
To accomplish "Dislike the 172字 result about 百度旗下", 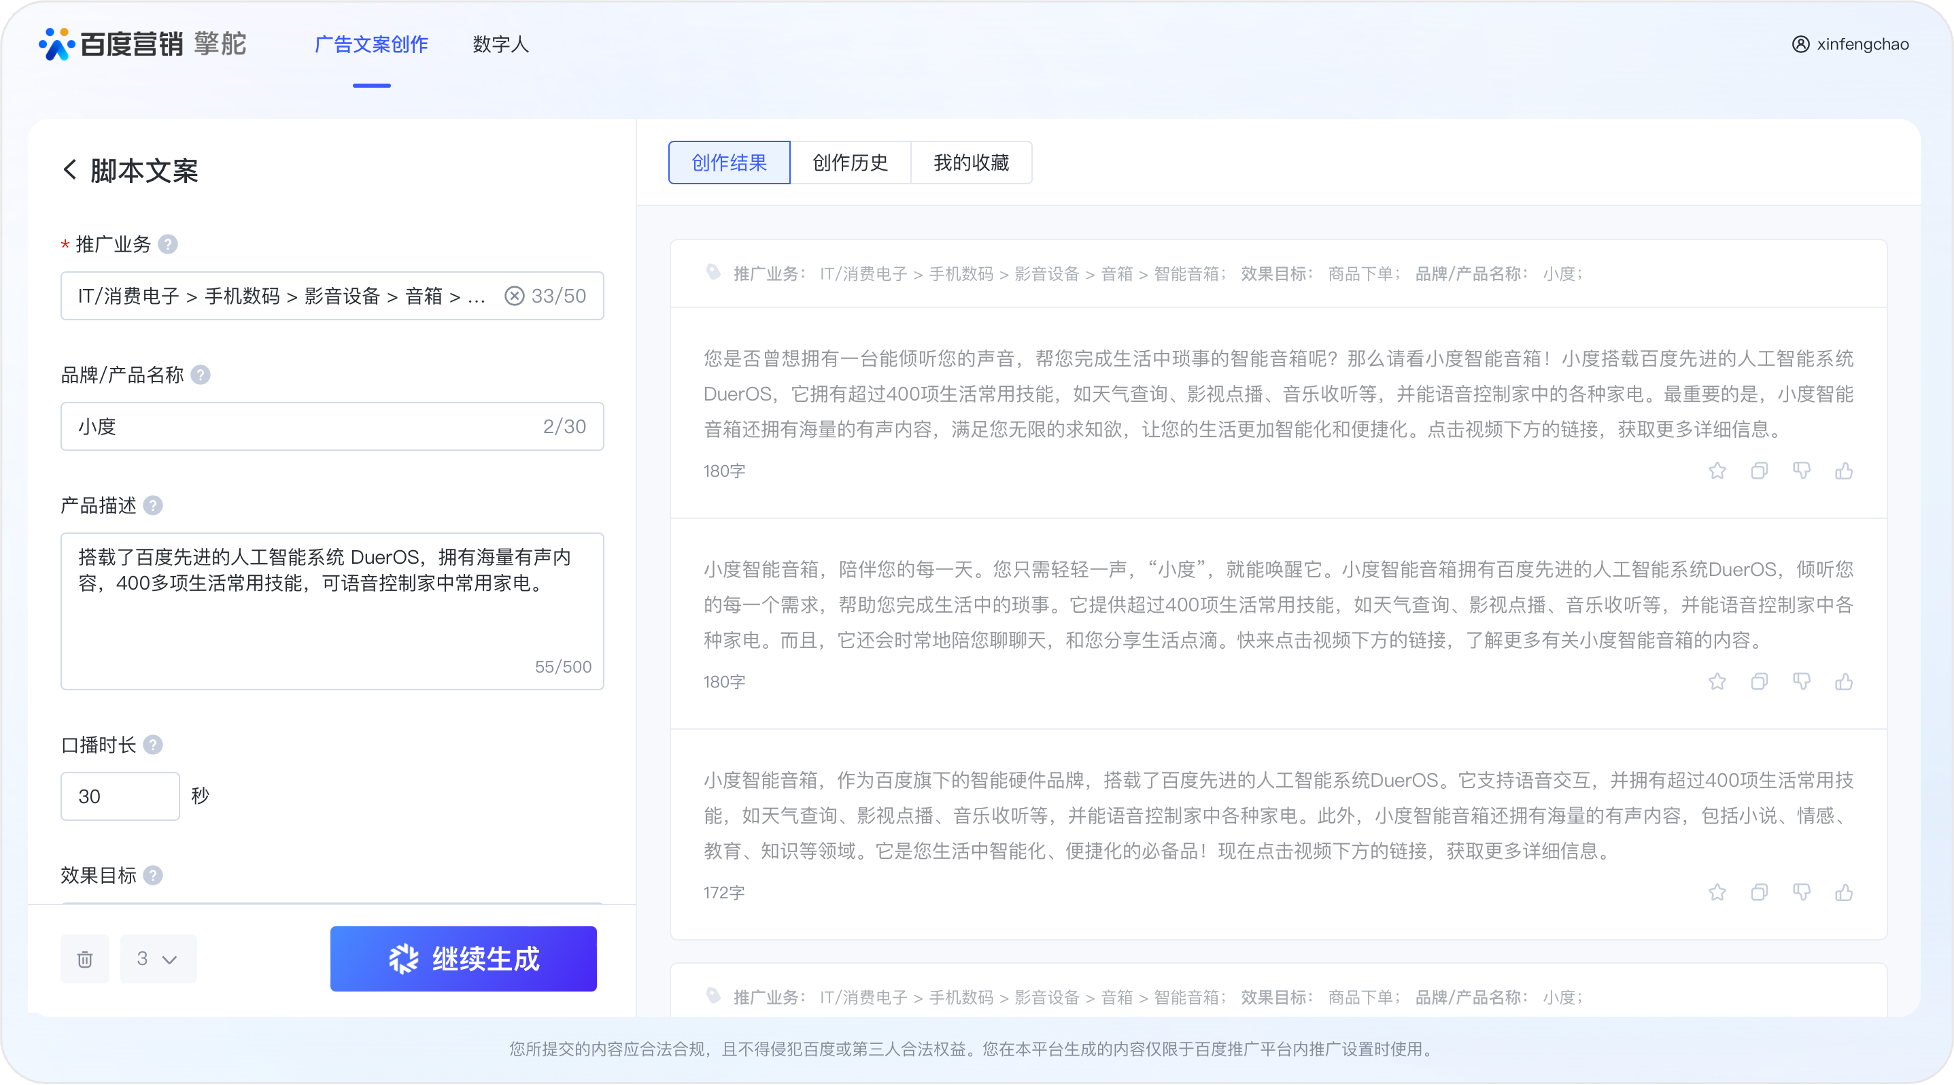I will [x=1802, y=893].
